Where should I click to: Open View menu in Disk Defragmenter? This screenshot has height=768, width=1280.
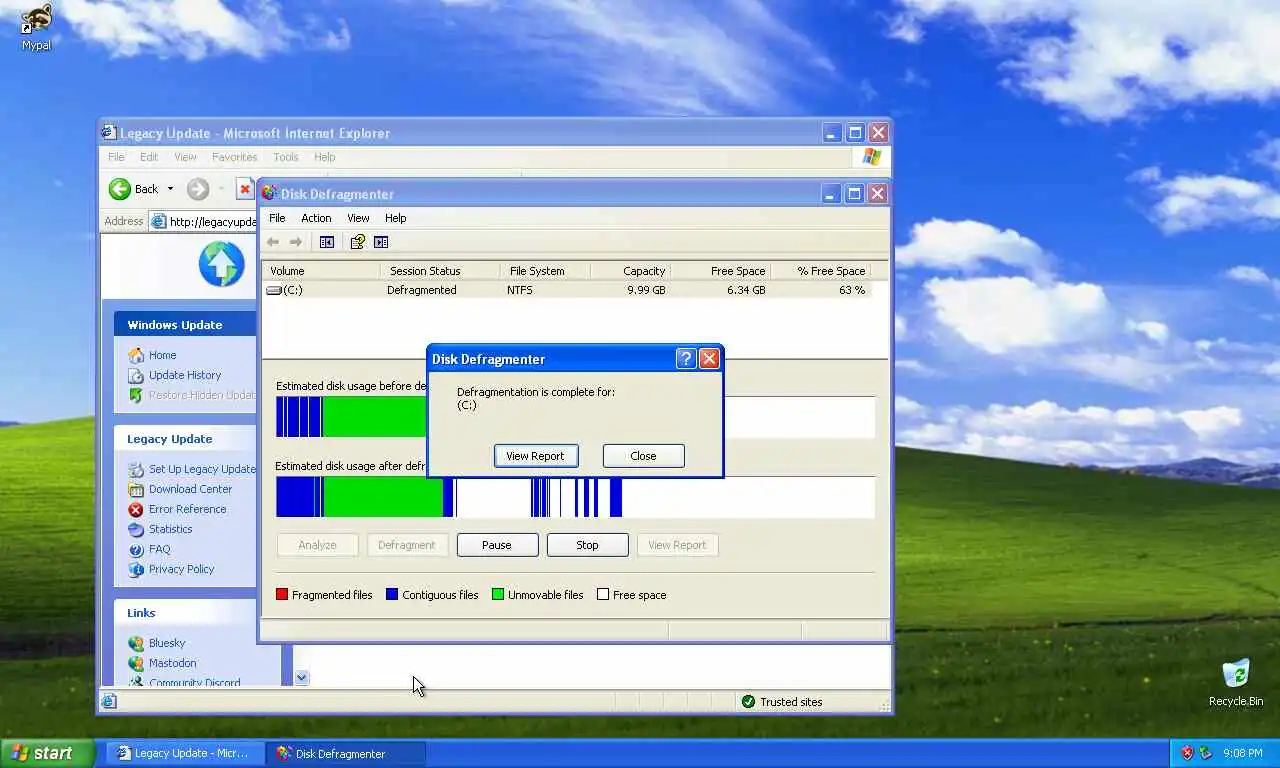pyautogui.click(x=358, y=218)
